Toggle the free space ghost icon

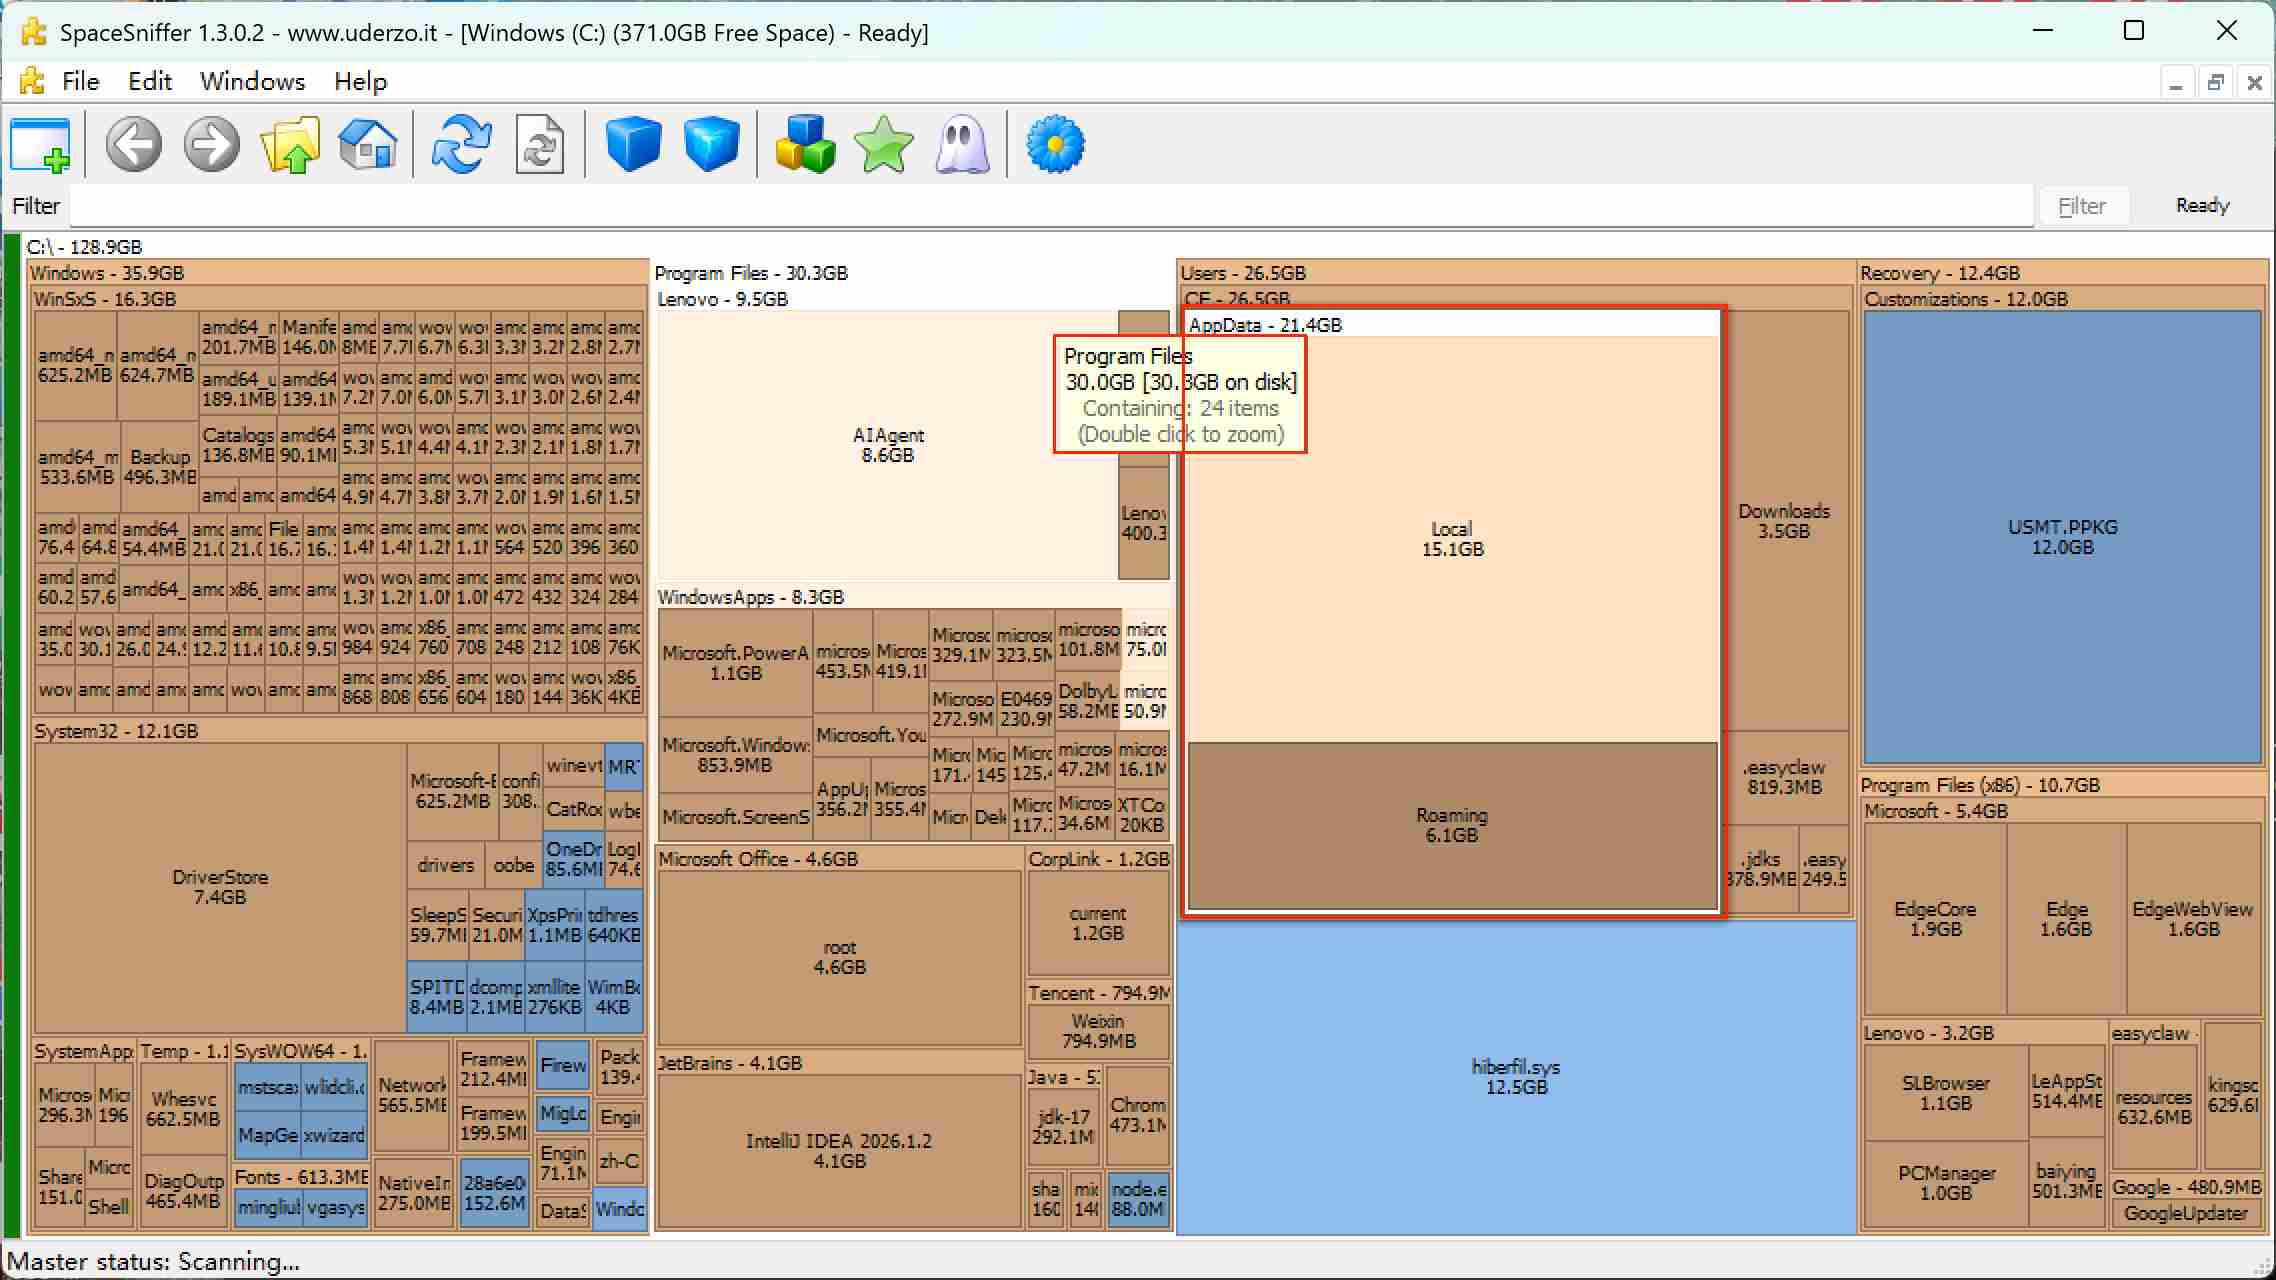tap(962, 145)
